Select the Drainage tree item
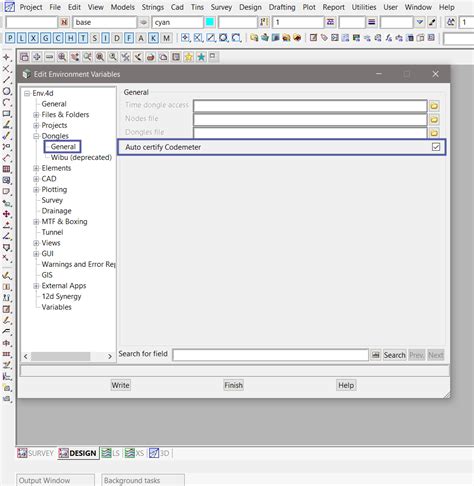Image resolution: width=474 pixels, height=486 pixels. (x=56, y=211)
